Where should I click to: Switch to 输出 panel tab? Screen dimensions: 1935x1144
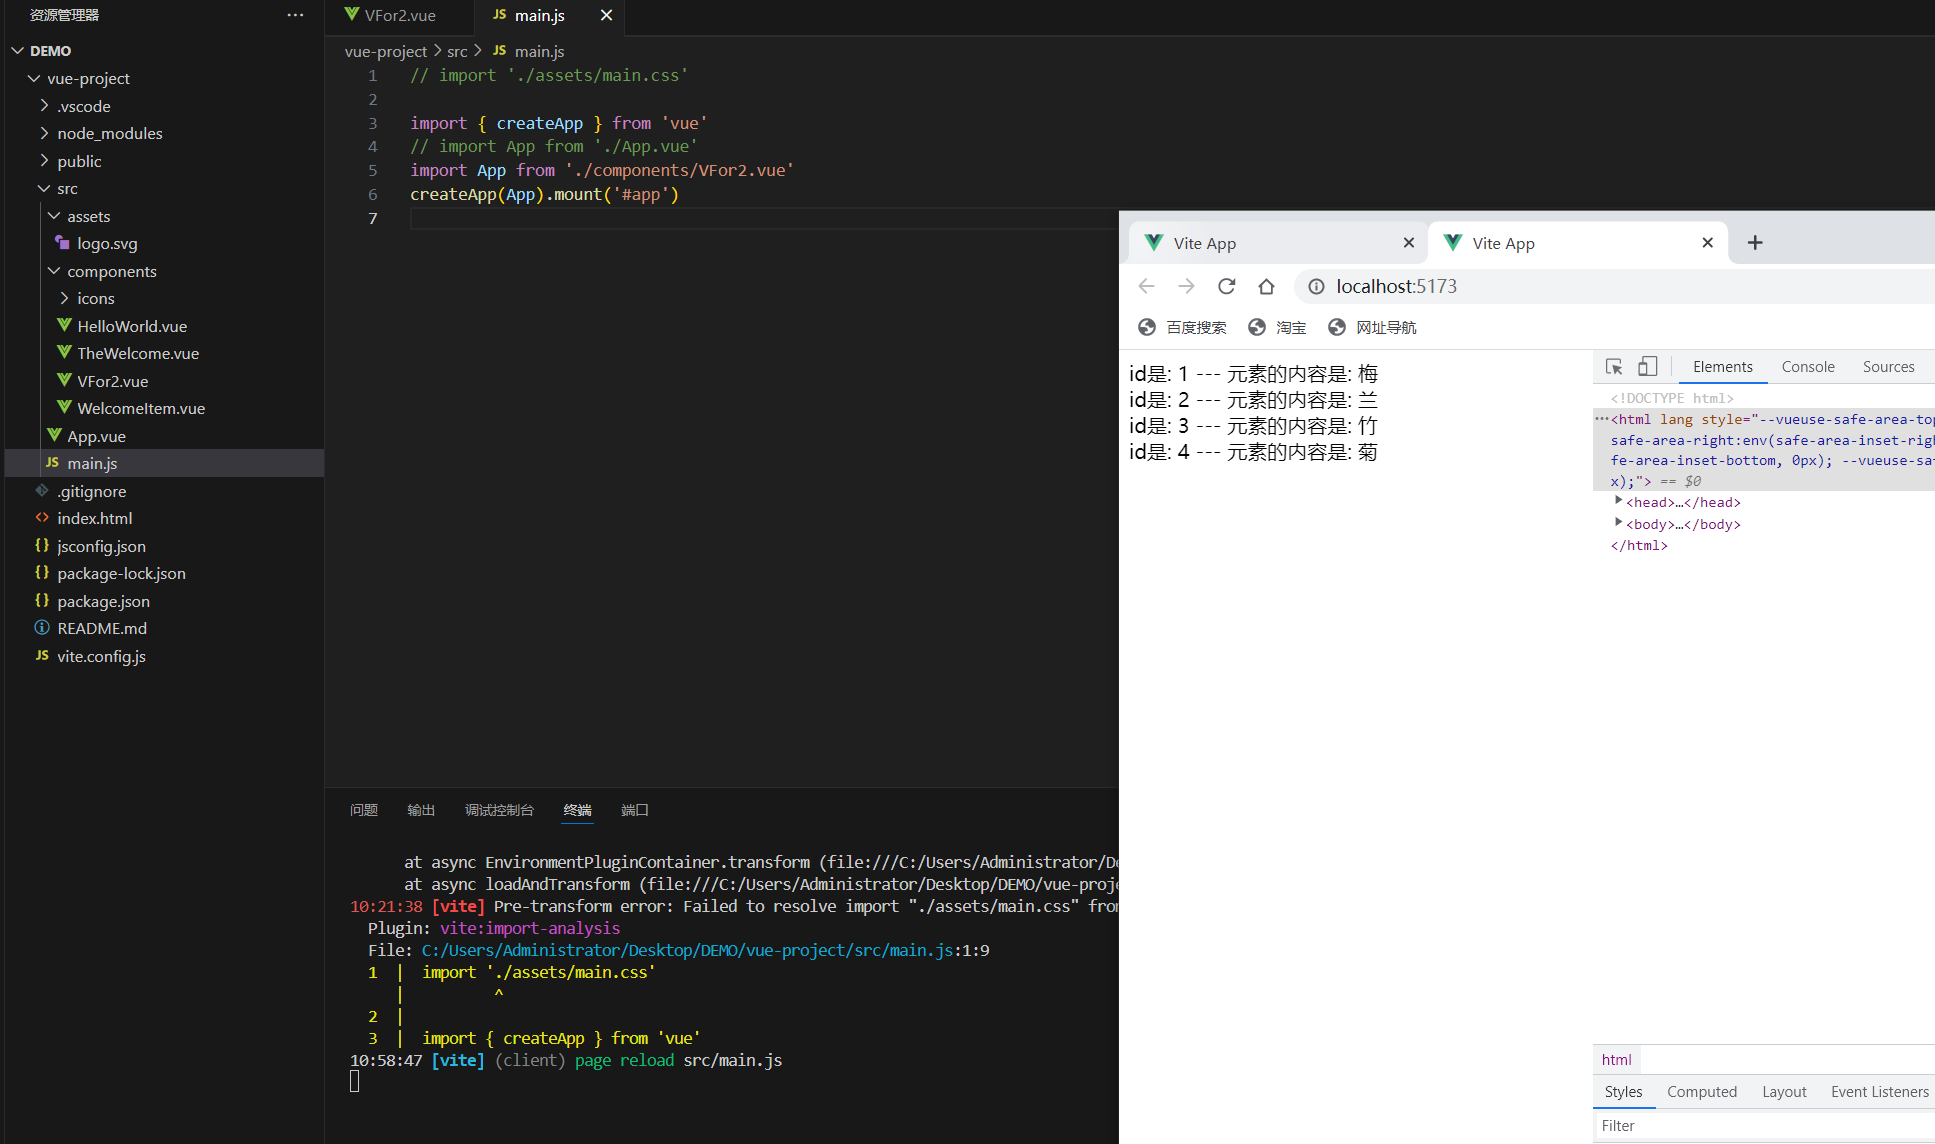pyautogui.click(x=421, y=810)
